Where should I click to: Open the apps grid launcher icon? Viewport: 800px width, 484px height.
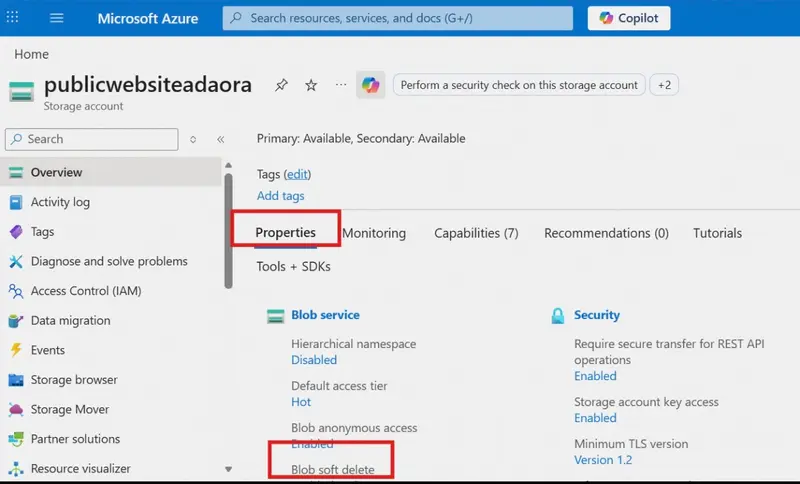pyautogui.click(x=12, y=17)
